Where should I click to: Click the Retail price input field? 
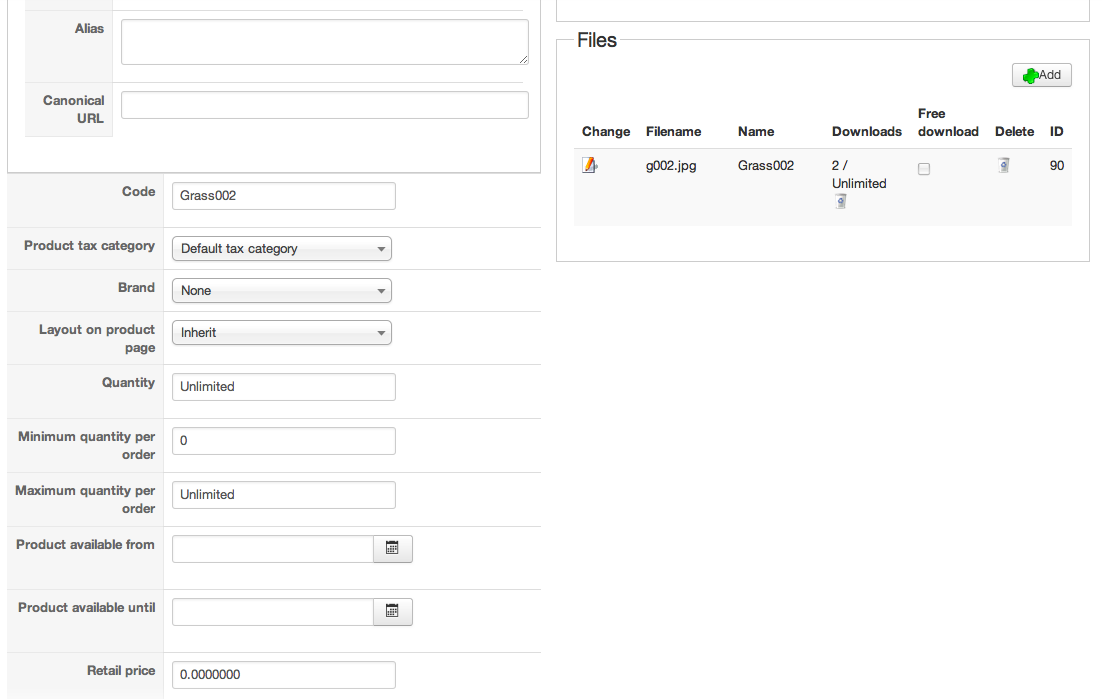283,675
